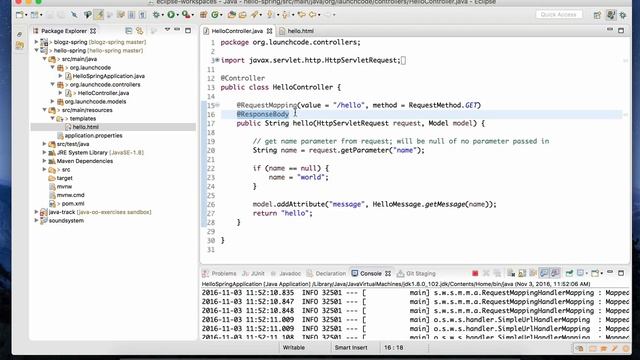Open Package Explorer view menu triangle
Viewport: 640px width, 360px height.
pos(167,29)
